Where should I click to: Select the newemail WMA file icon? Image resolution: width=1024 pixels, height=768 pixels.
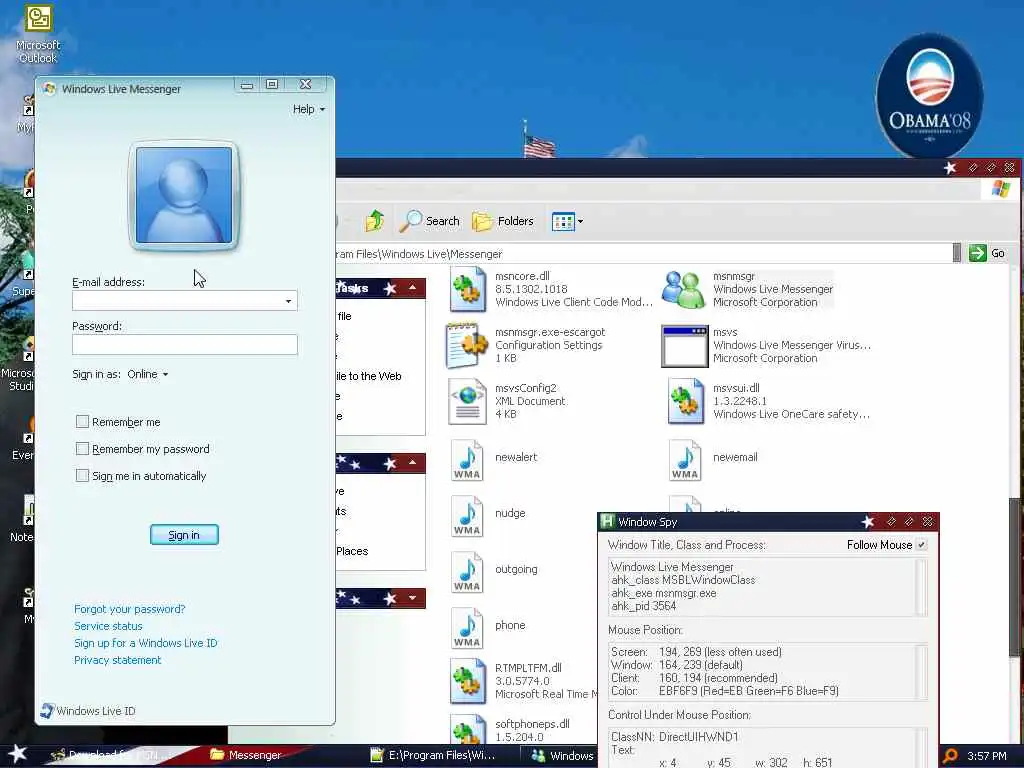click(685, 460)
